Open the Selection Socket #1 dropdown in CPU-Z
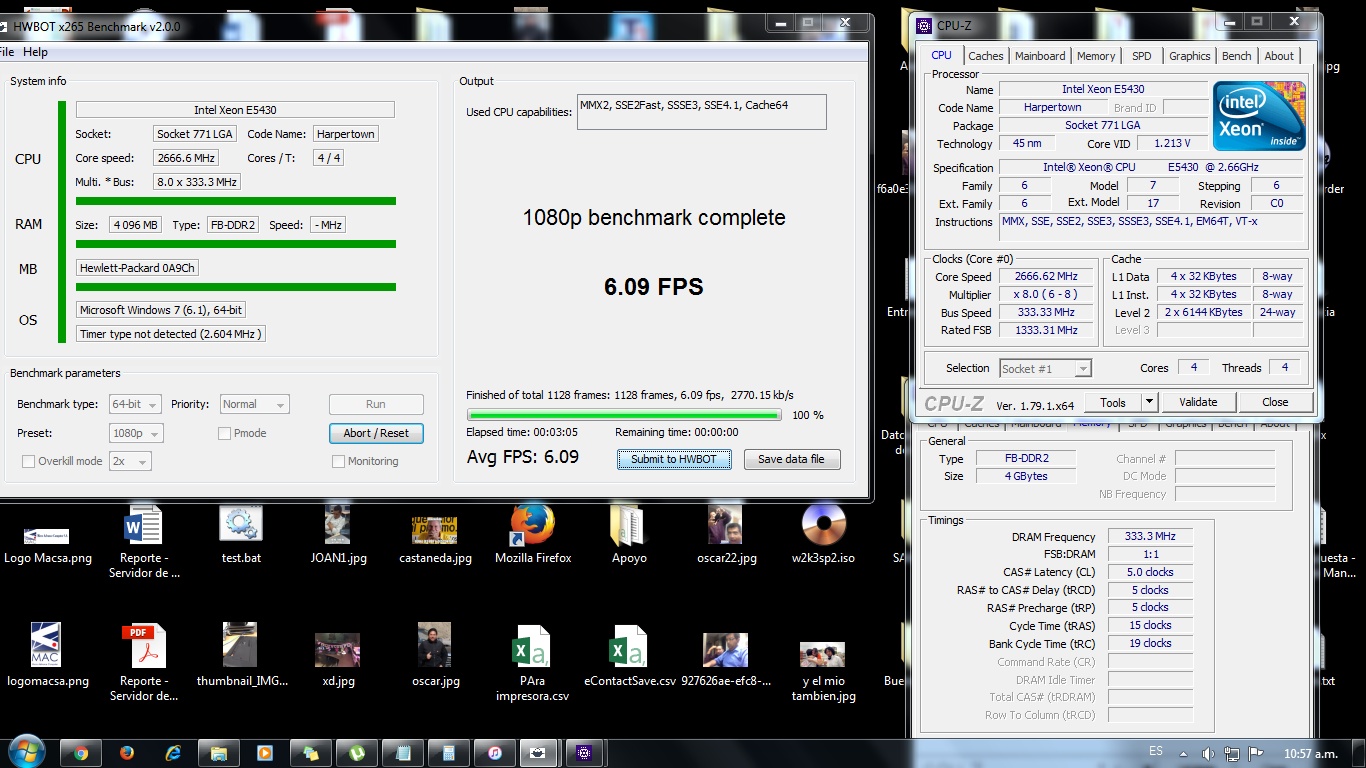Viewport: 1366px width, 768px height. coord(1045,368)
